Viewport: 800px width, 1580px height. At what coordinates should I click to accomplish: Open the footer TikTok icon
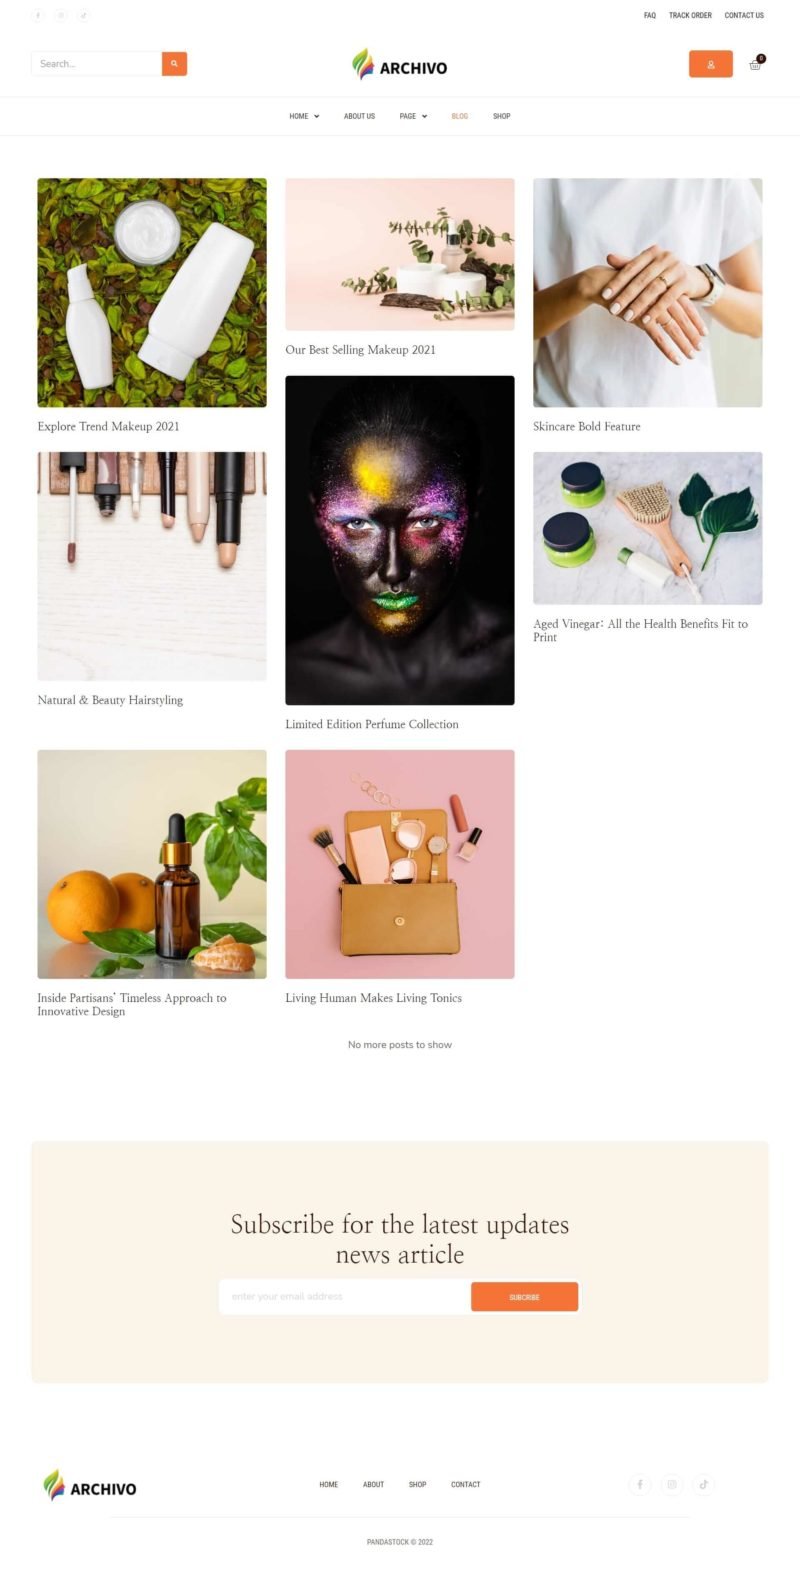(704, 1484)
